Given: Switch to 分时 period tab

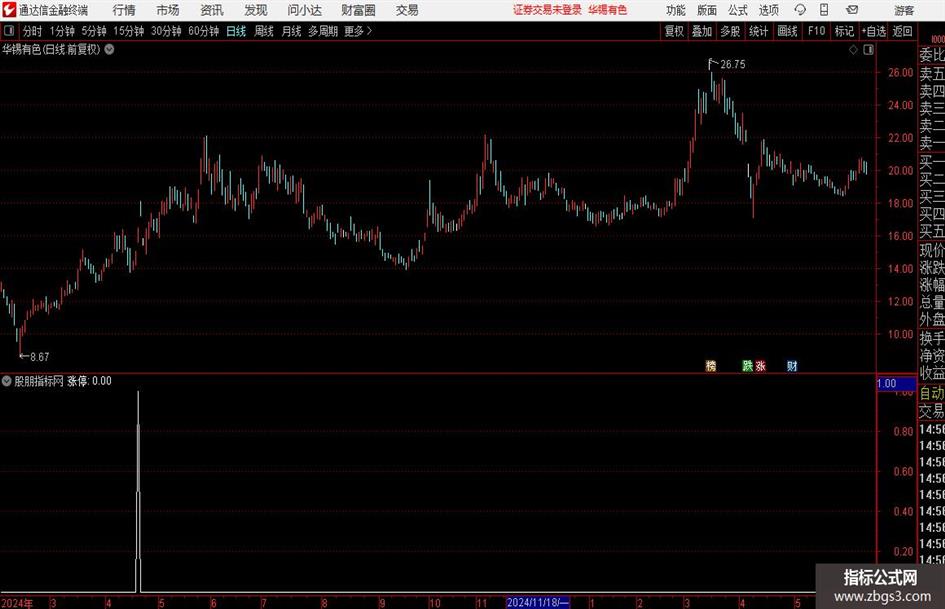Looking at the screenshot, I should point(33,31).
